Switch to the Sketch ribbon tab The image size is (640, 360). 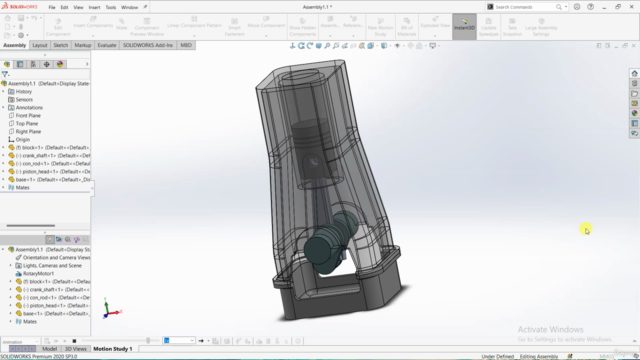pos(60,45)
